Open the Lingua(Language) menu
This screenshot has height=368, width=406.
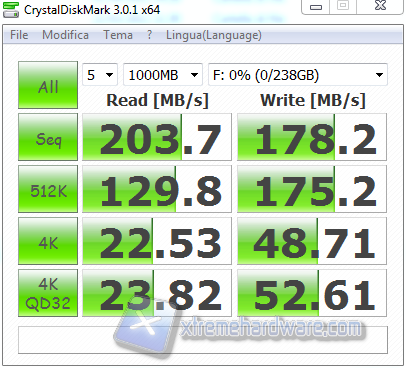point(214,35)
